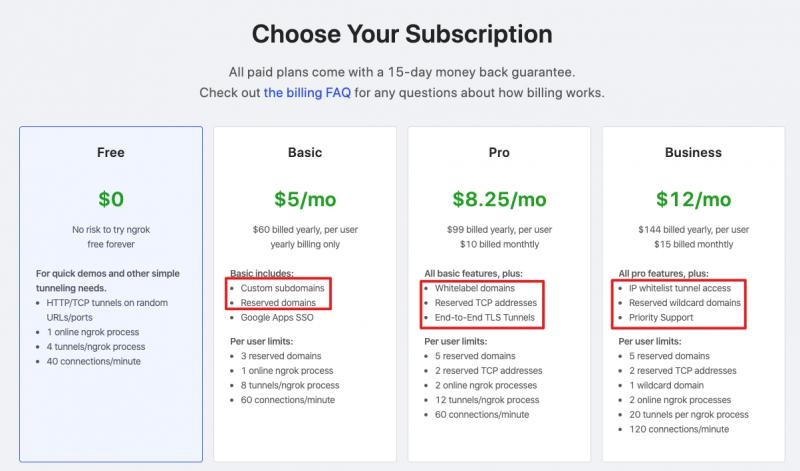800x471 pixels.
Task: Click the Reserved domains feature in Basic
Action: coord(279,303)
